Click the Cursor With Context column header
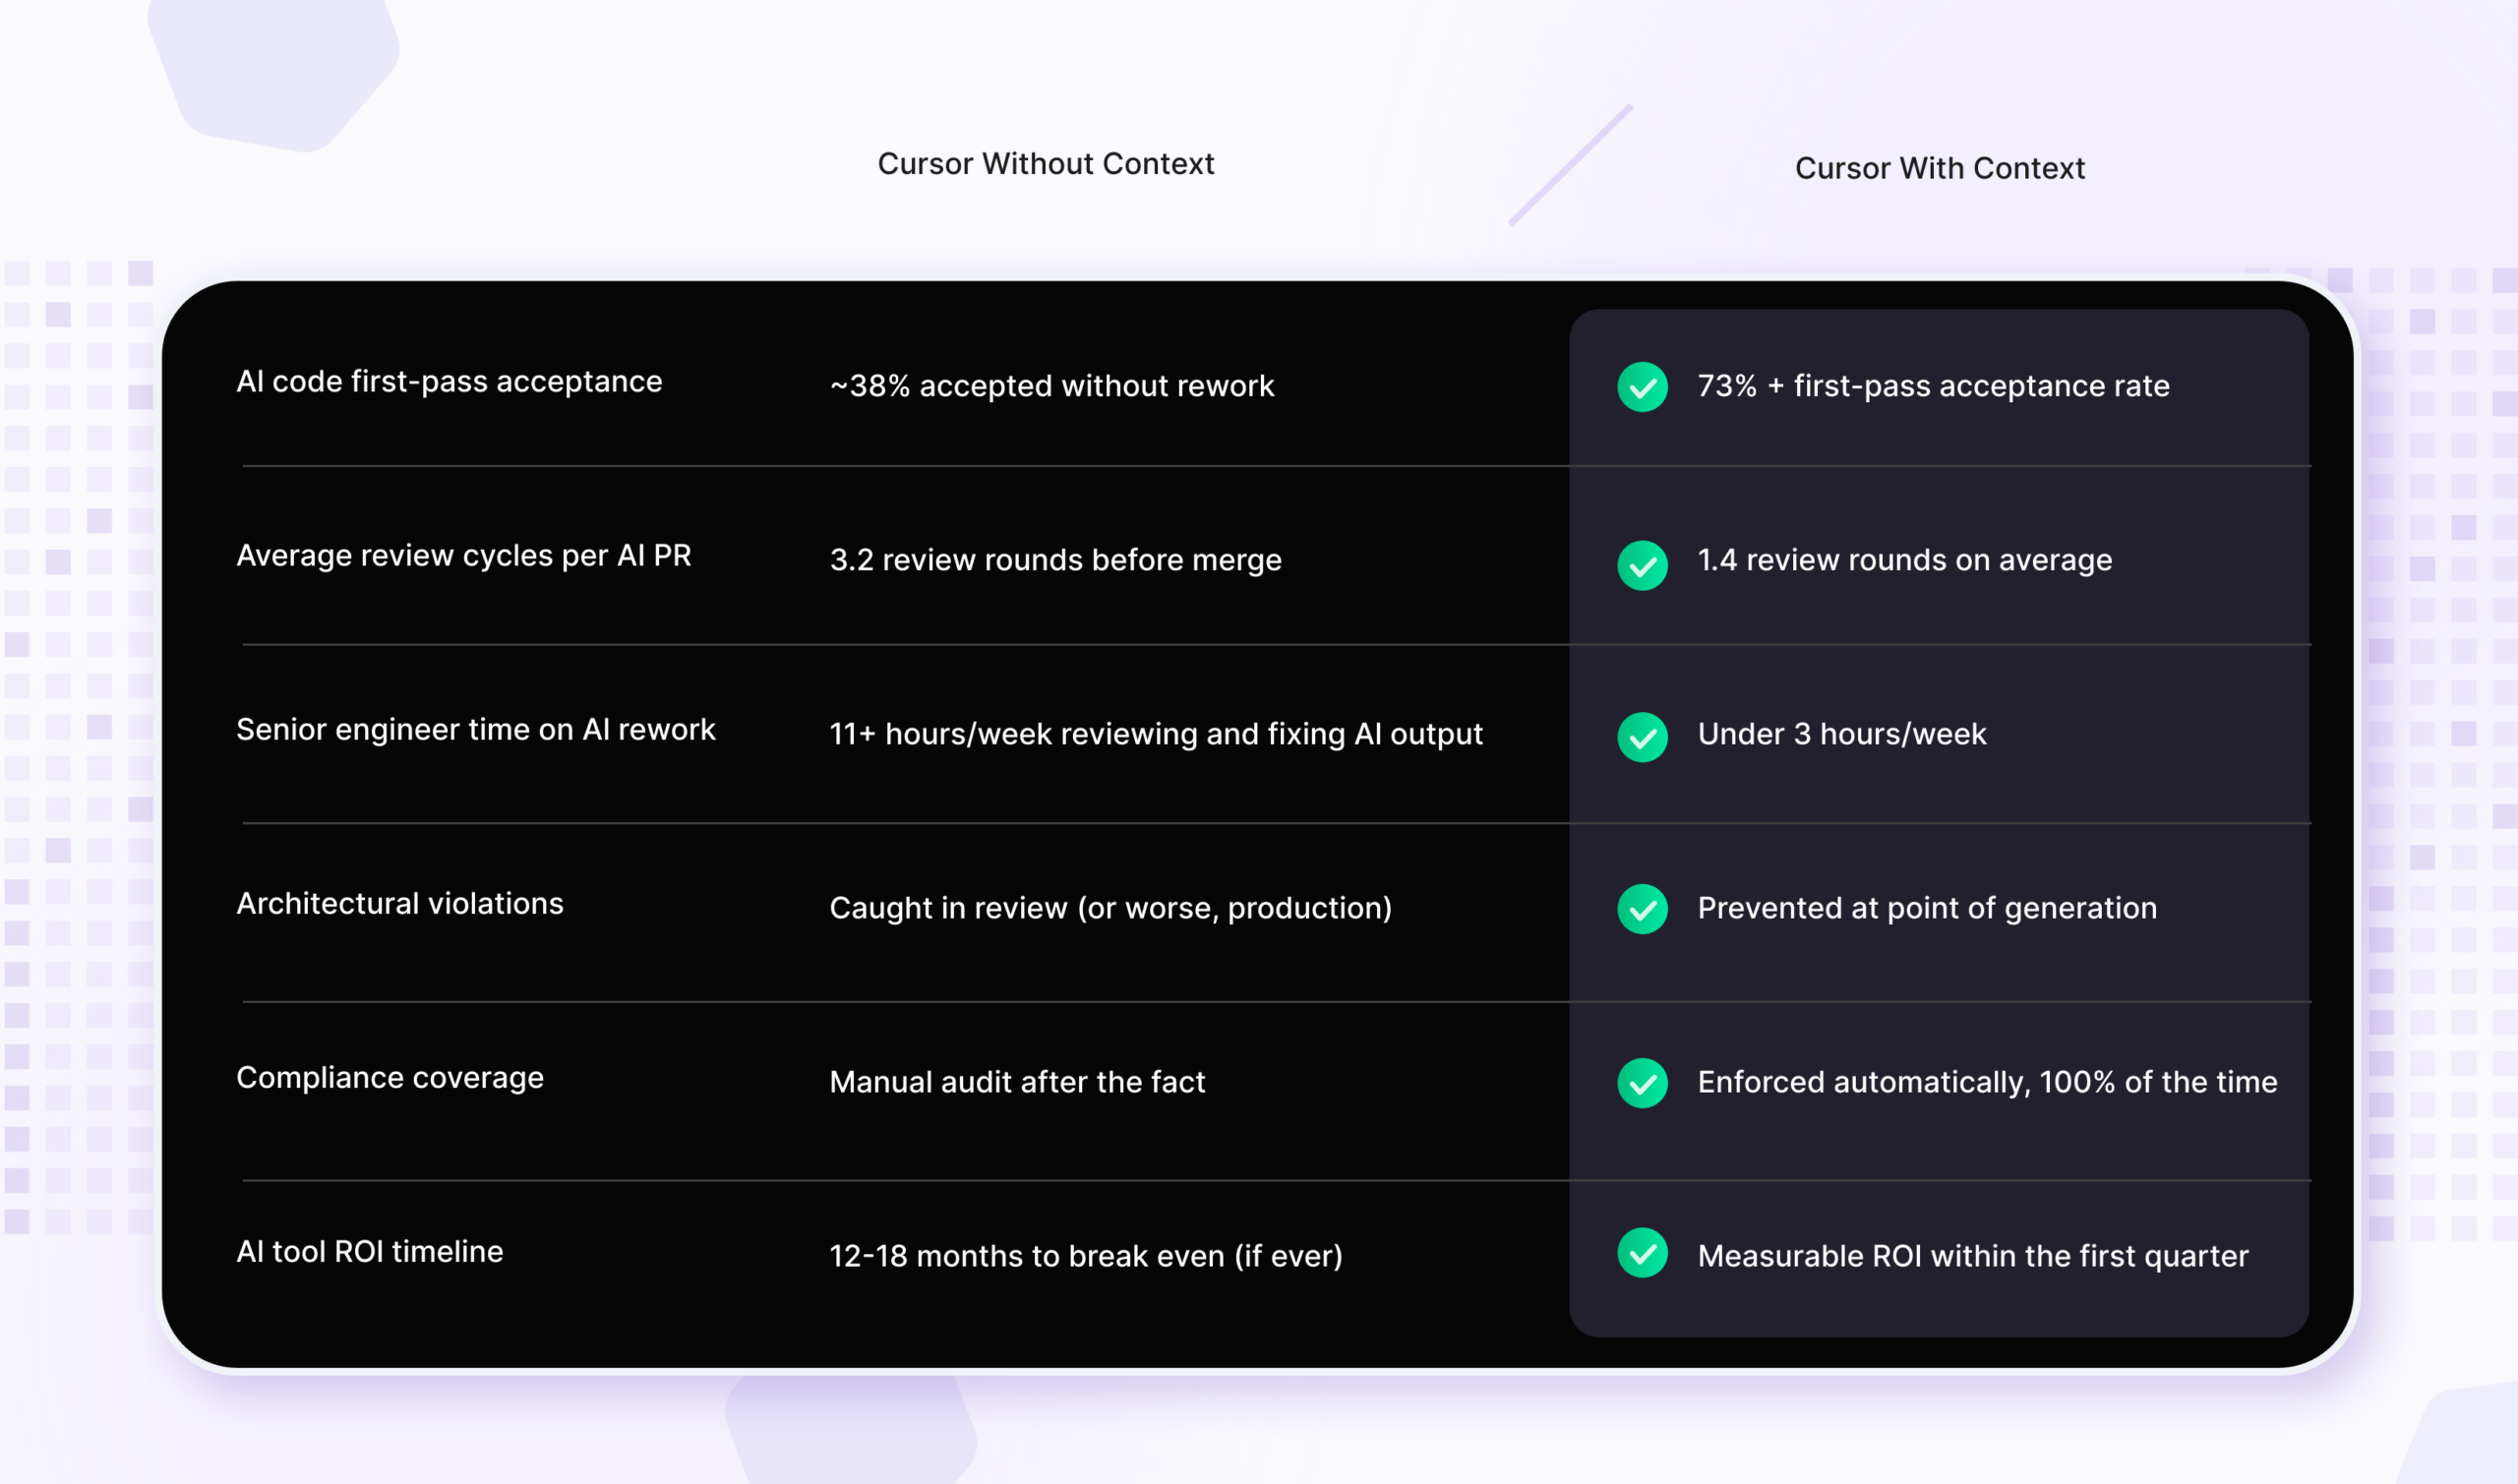The height and width of the screenshot is (1484, 2518). coord(1939,168)
